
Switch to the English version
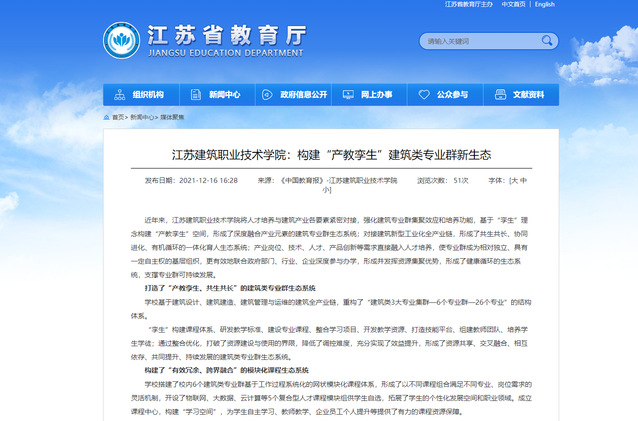point(544,4)
